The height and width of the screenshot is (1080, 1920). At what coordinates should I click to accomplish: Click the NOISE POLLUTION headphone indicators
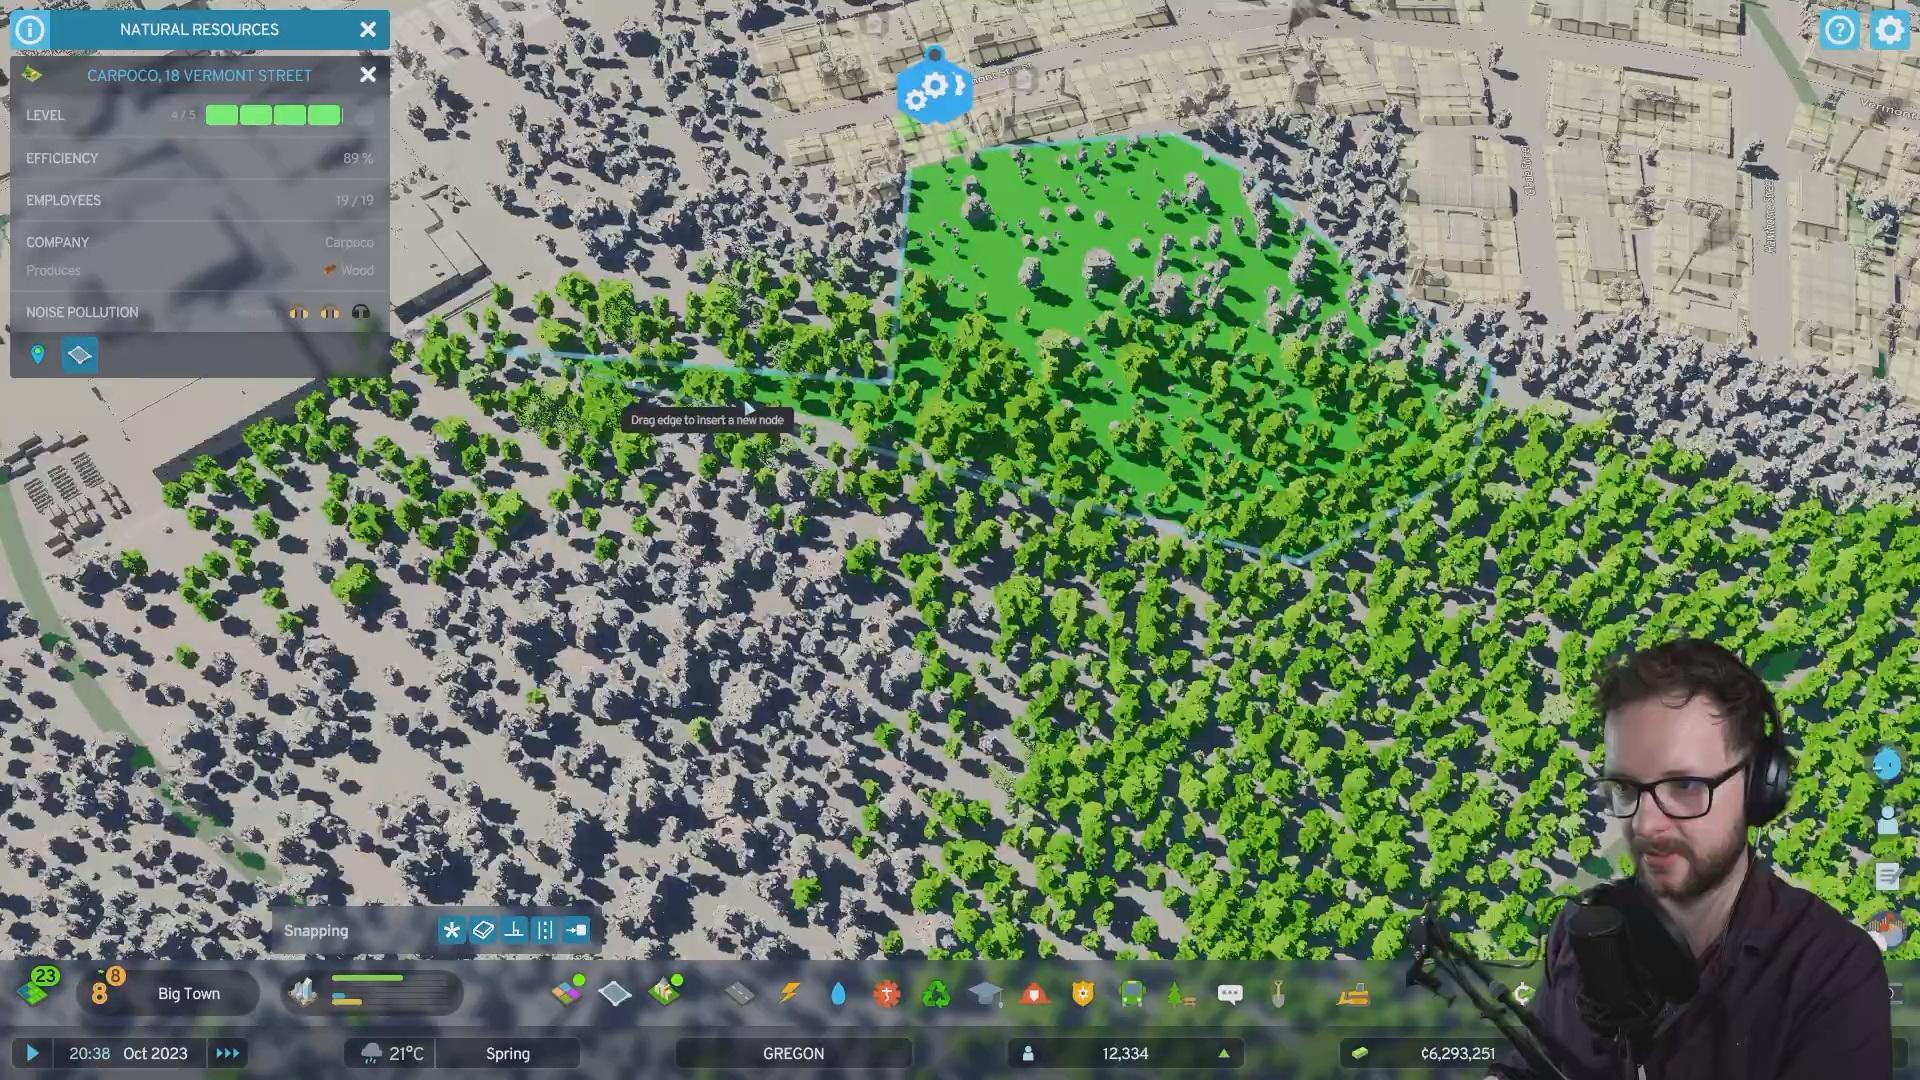pos(330,312)
